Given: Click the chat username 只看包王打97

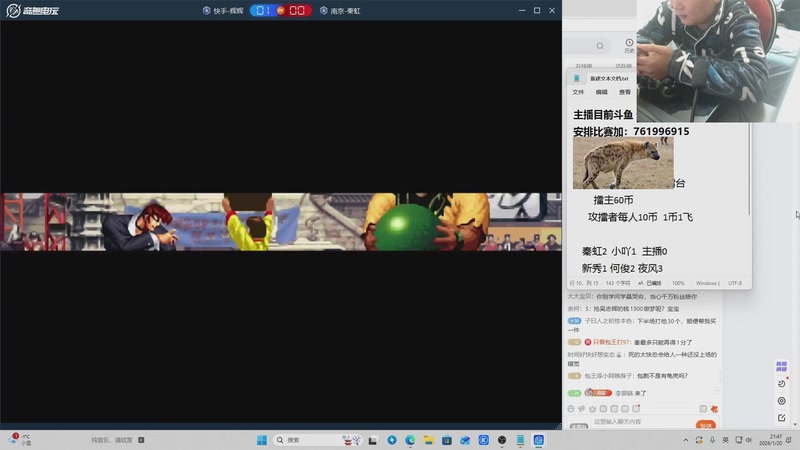Looking at the screenshot, I should click(x=612, y=342).
